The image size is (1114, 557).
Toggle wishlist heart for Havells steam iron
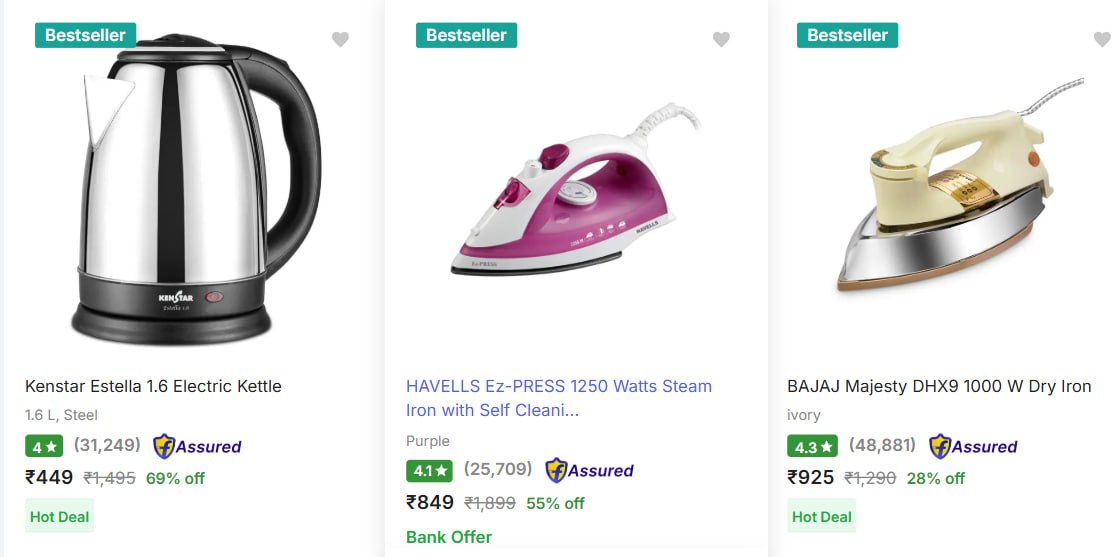[721, 40]
